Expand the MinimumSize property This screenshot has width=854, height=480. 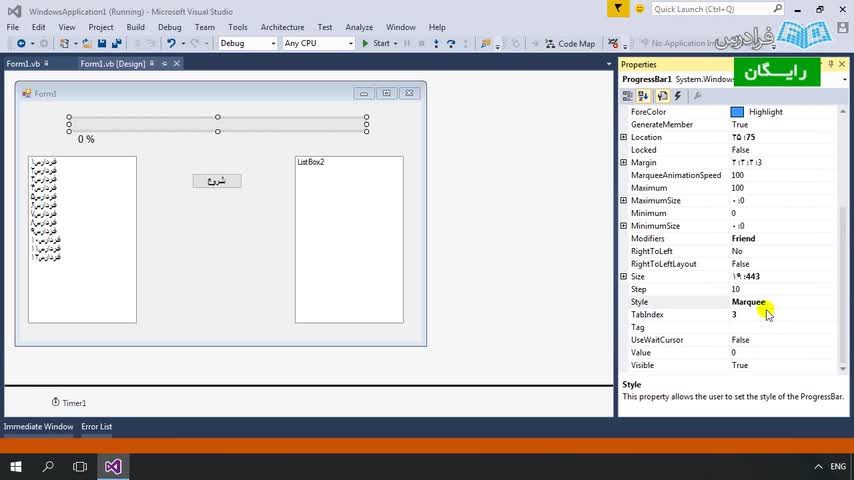[624, 226]
